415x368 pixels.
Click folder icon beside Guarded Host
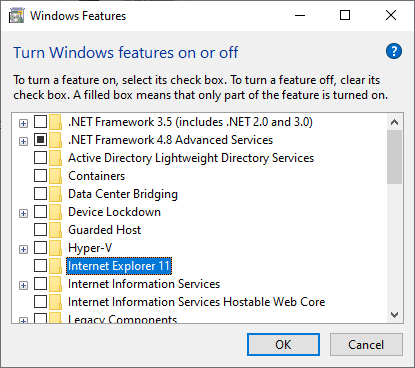click(55, 230)
